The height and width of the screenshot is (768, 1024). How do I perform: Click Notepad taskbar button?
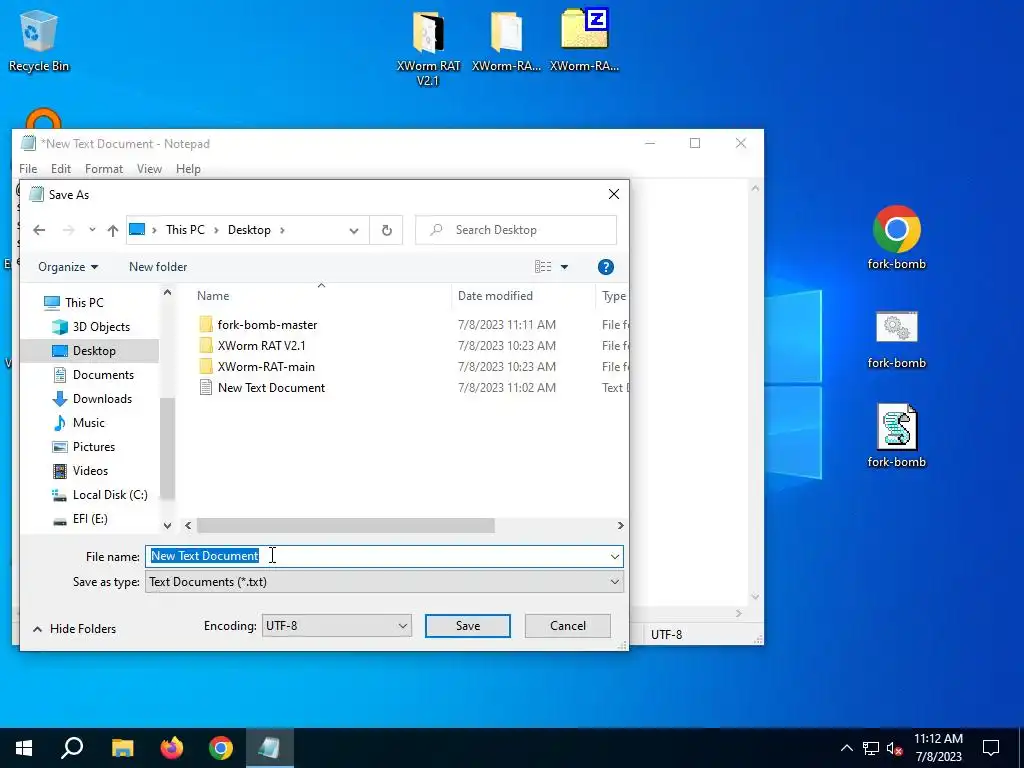point(270,748)
